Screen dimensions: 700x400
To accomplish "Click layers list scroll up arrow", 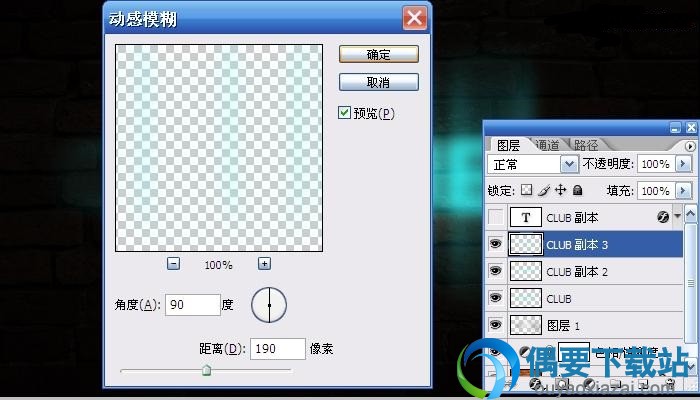I will coord(690,215).
